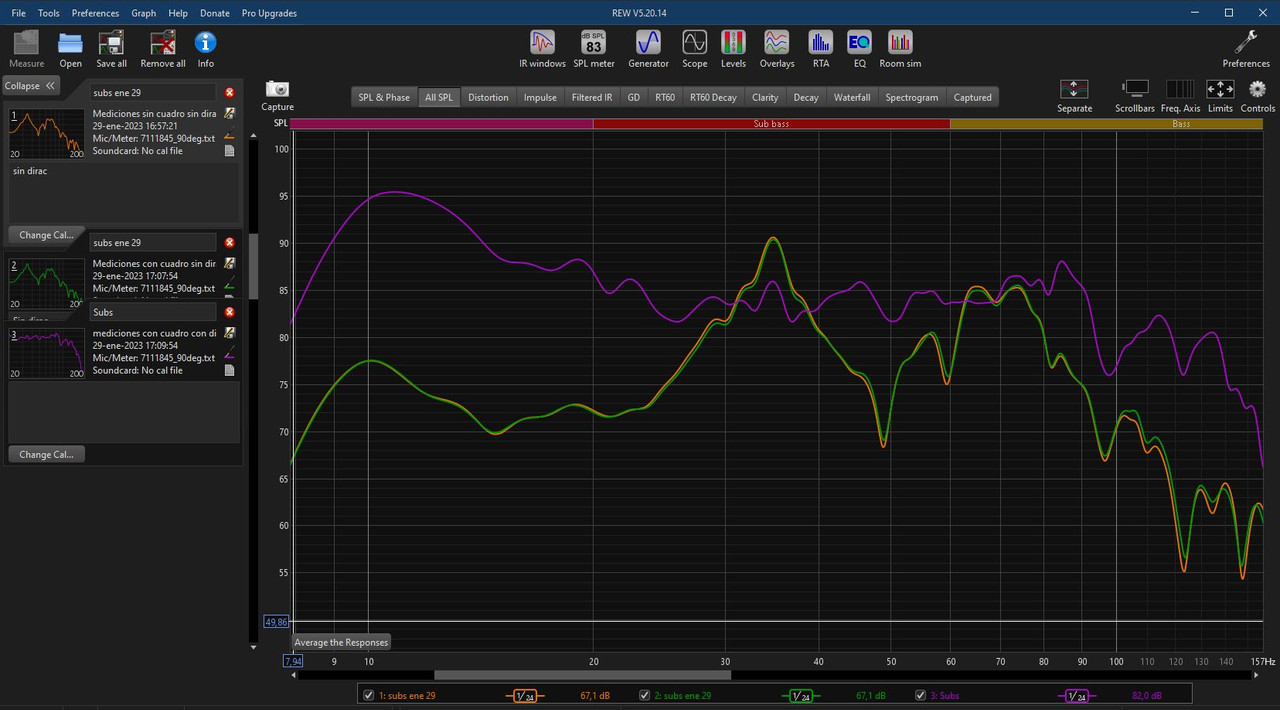Edit first measurement name field
This screenshot has height=710, width=1280.
click(154, 93)
